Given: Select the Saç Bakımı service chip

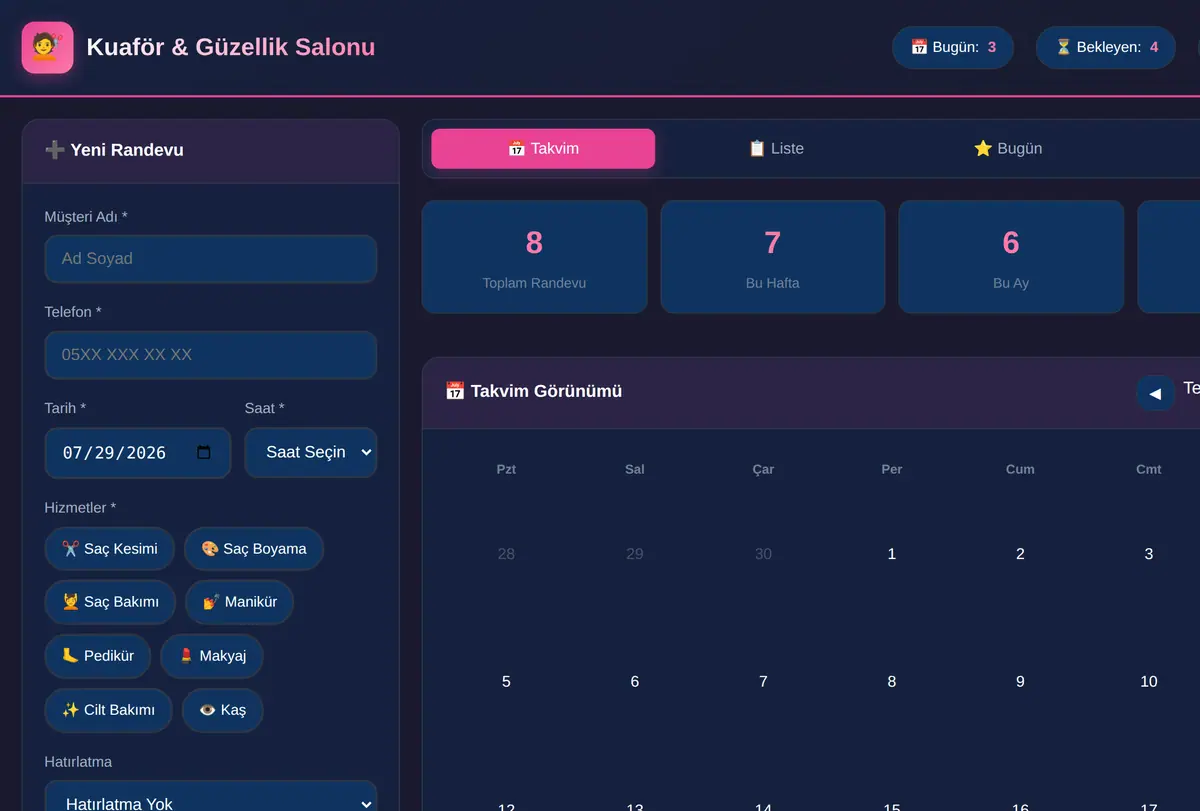Looking at the screenshot, I should pos(111,602).
